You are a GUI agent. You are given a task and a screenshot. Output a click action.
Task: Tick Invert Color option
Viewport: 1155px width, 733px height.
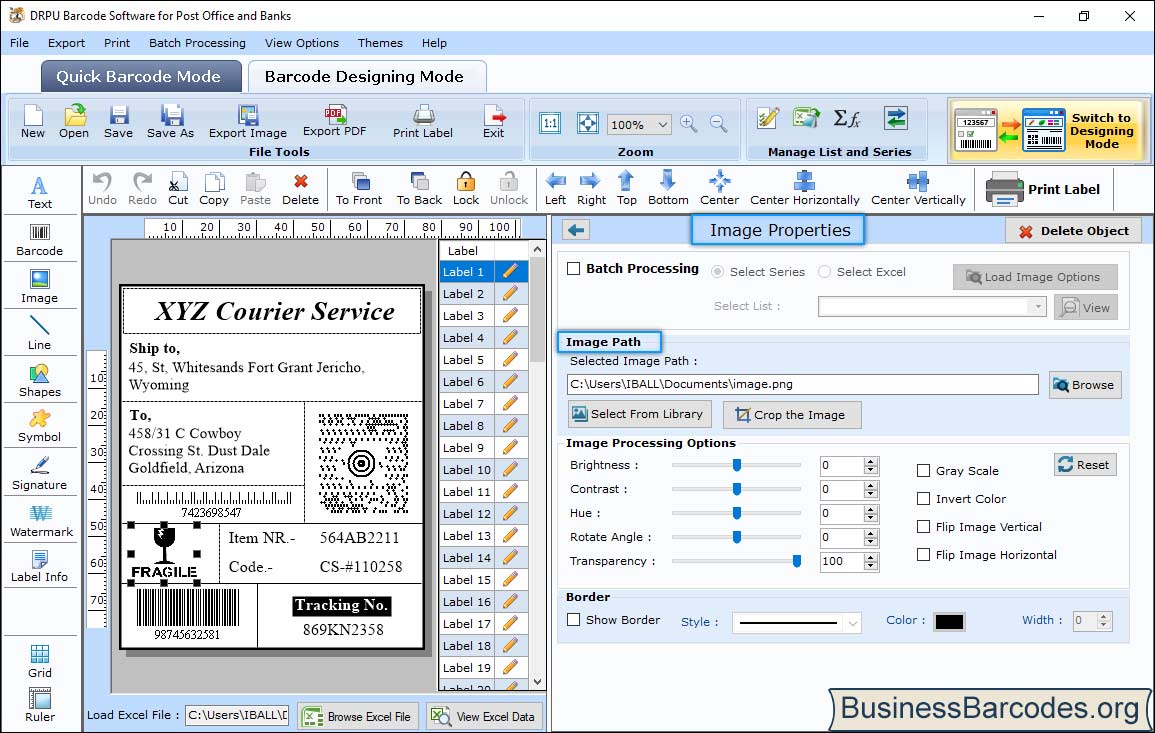[923, 499]
